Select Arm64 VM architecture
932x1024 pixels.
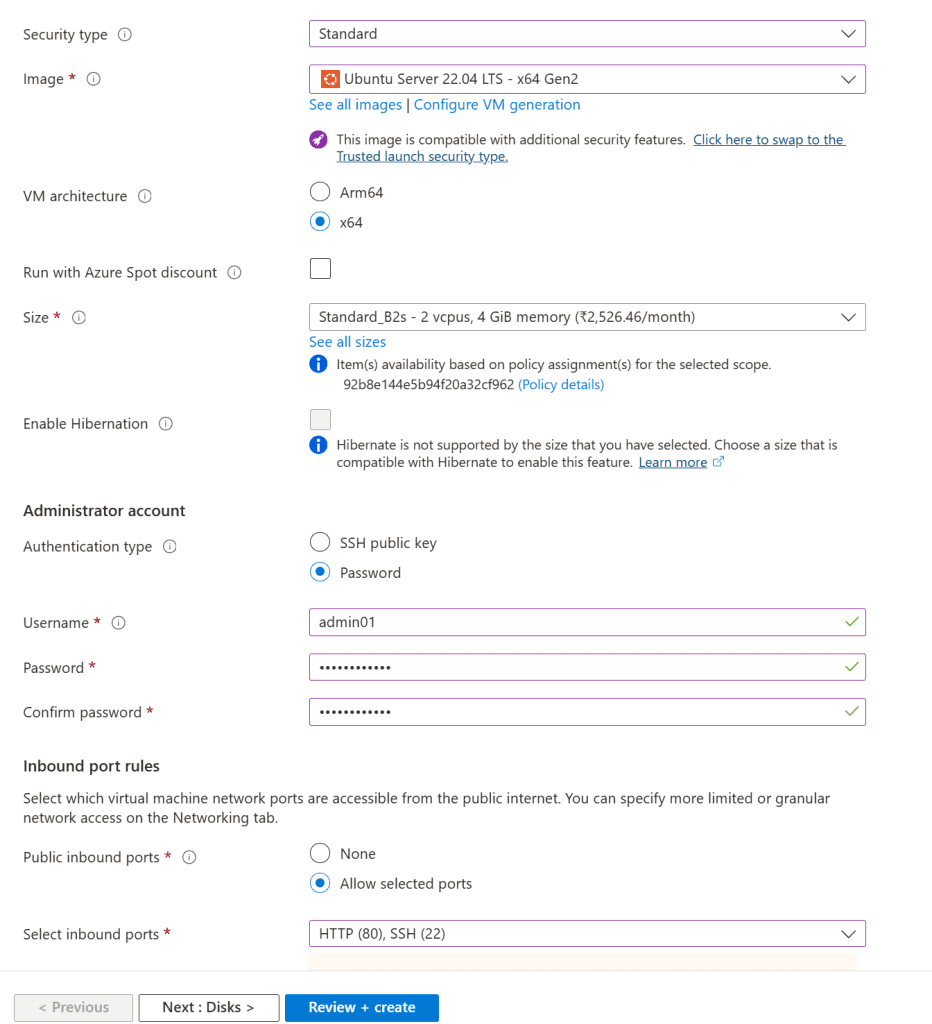click(320, 192)
